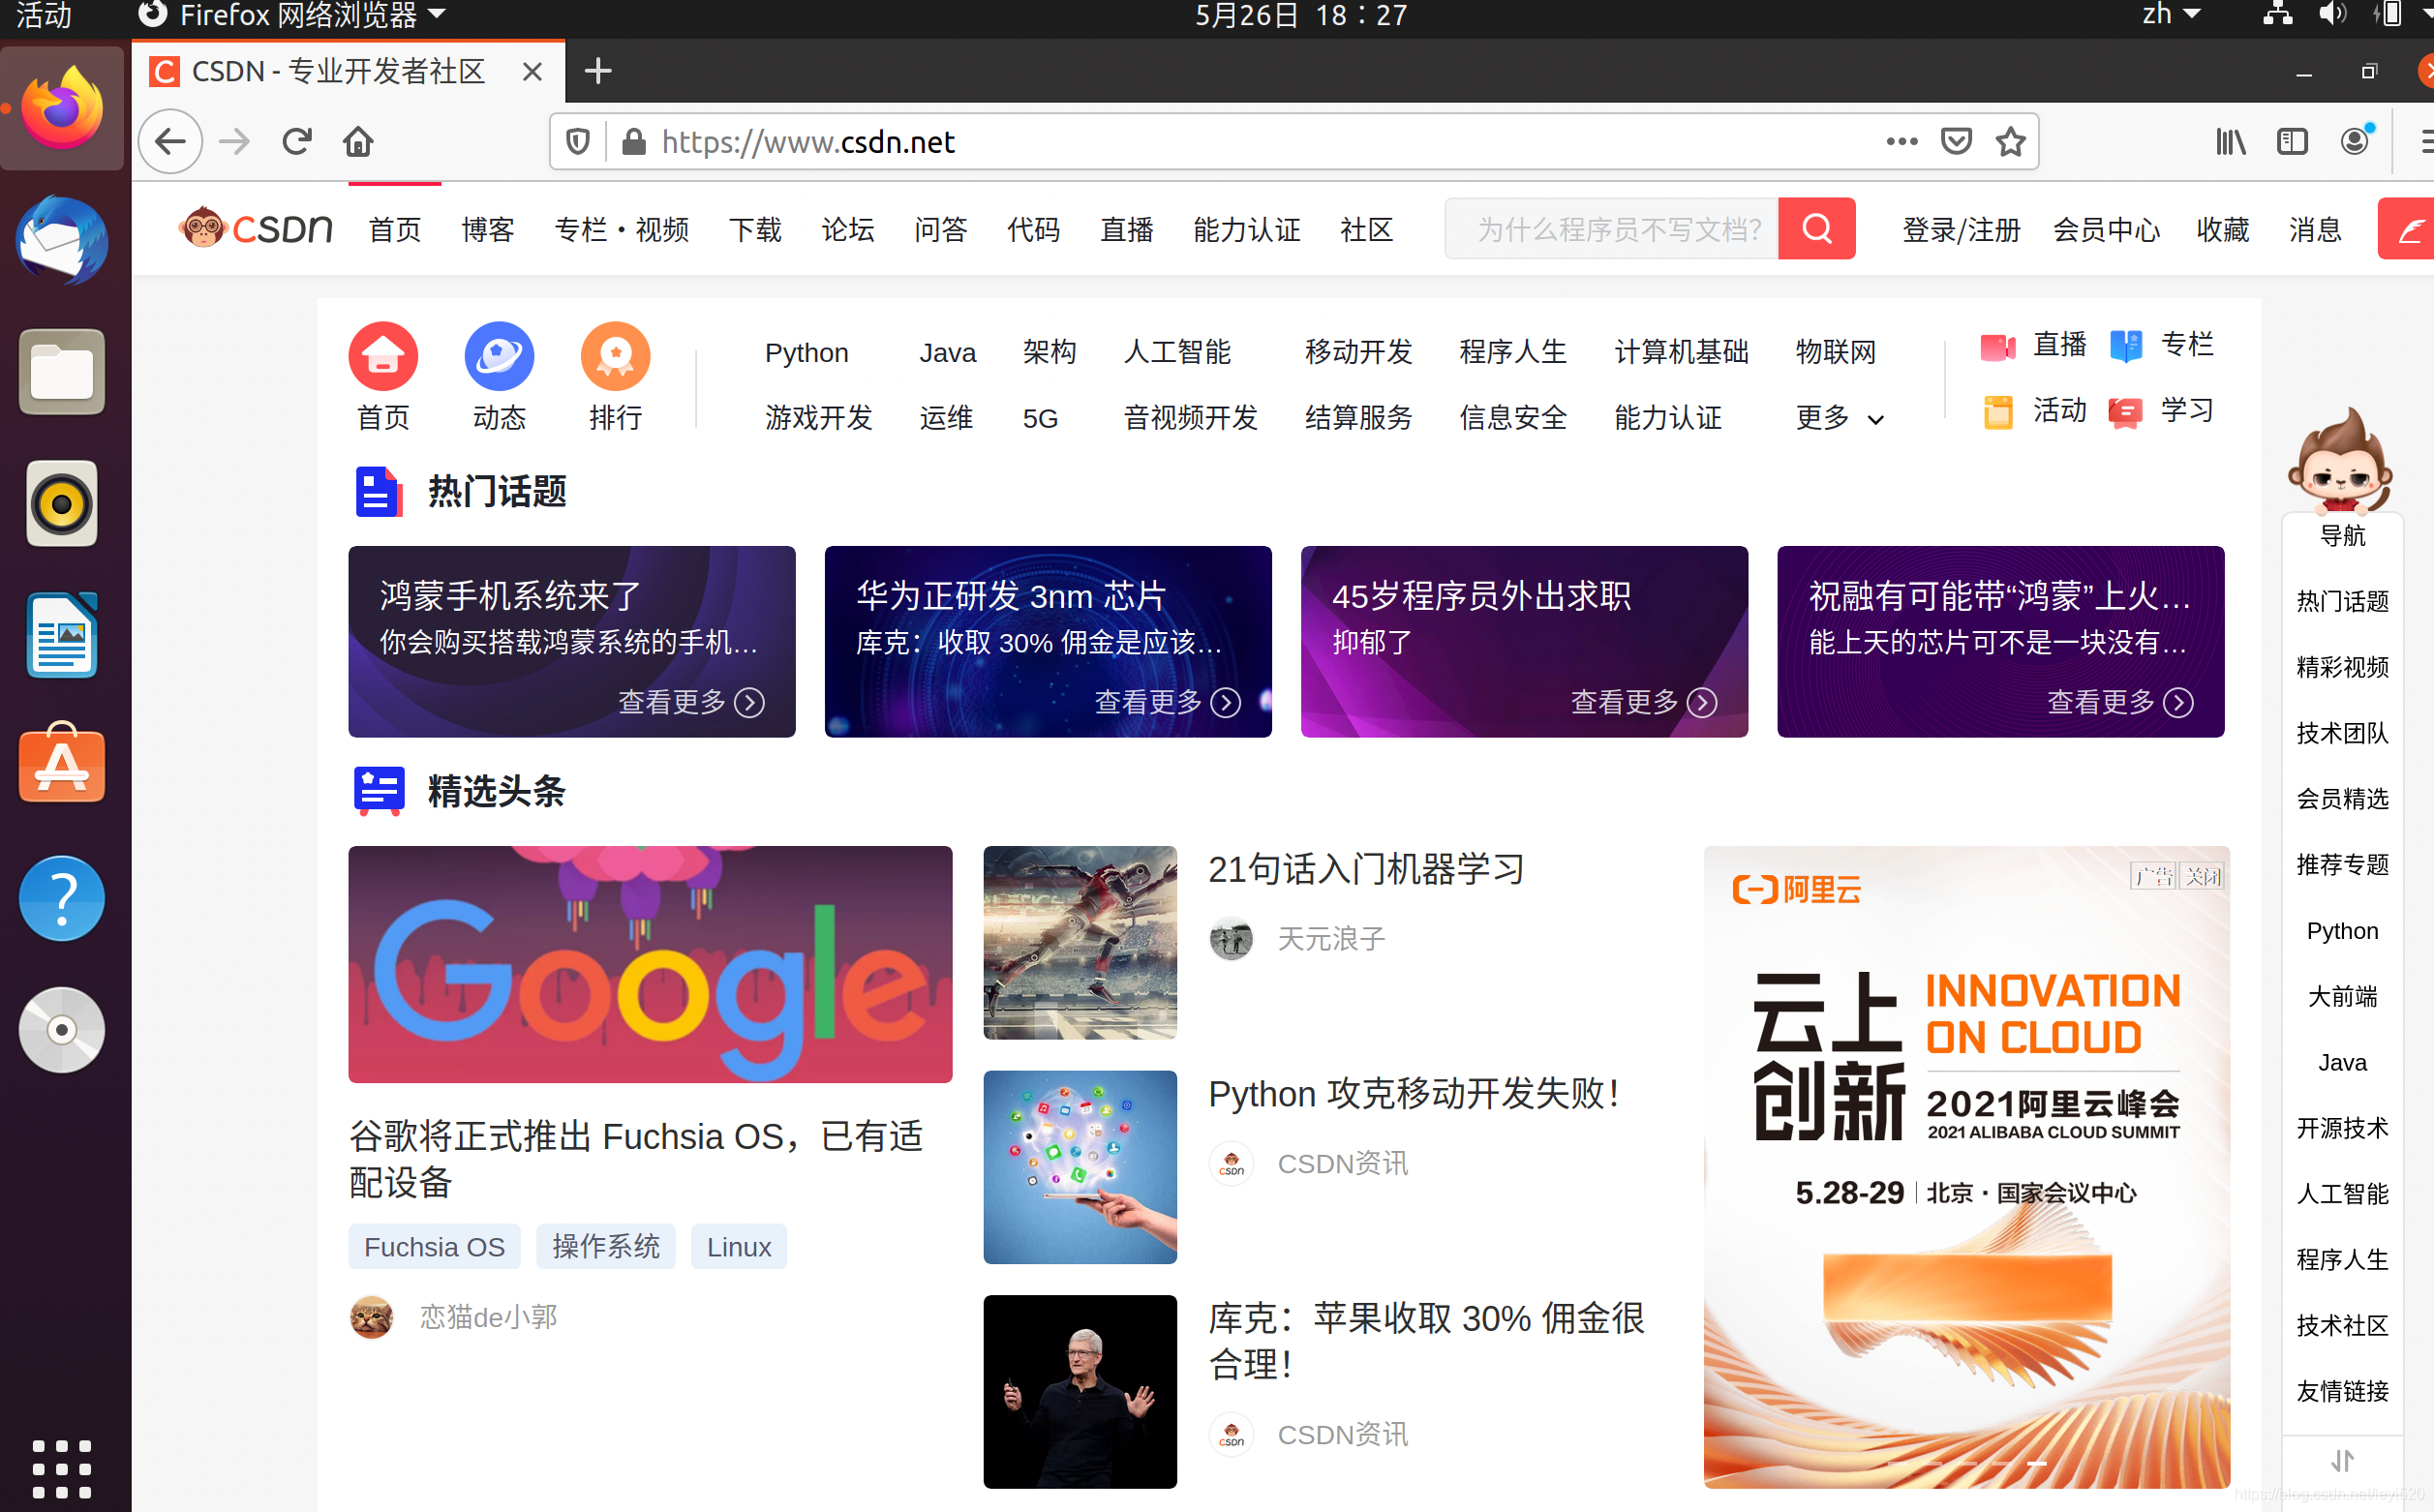
Task: Open a new browser tab
Action: tap(598, 71)
